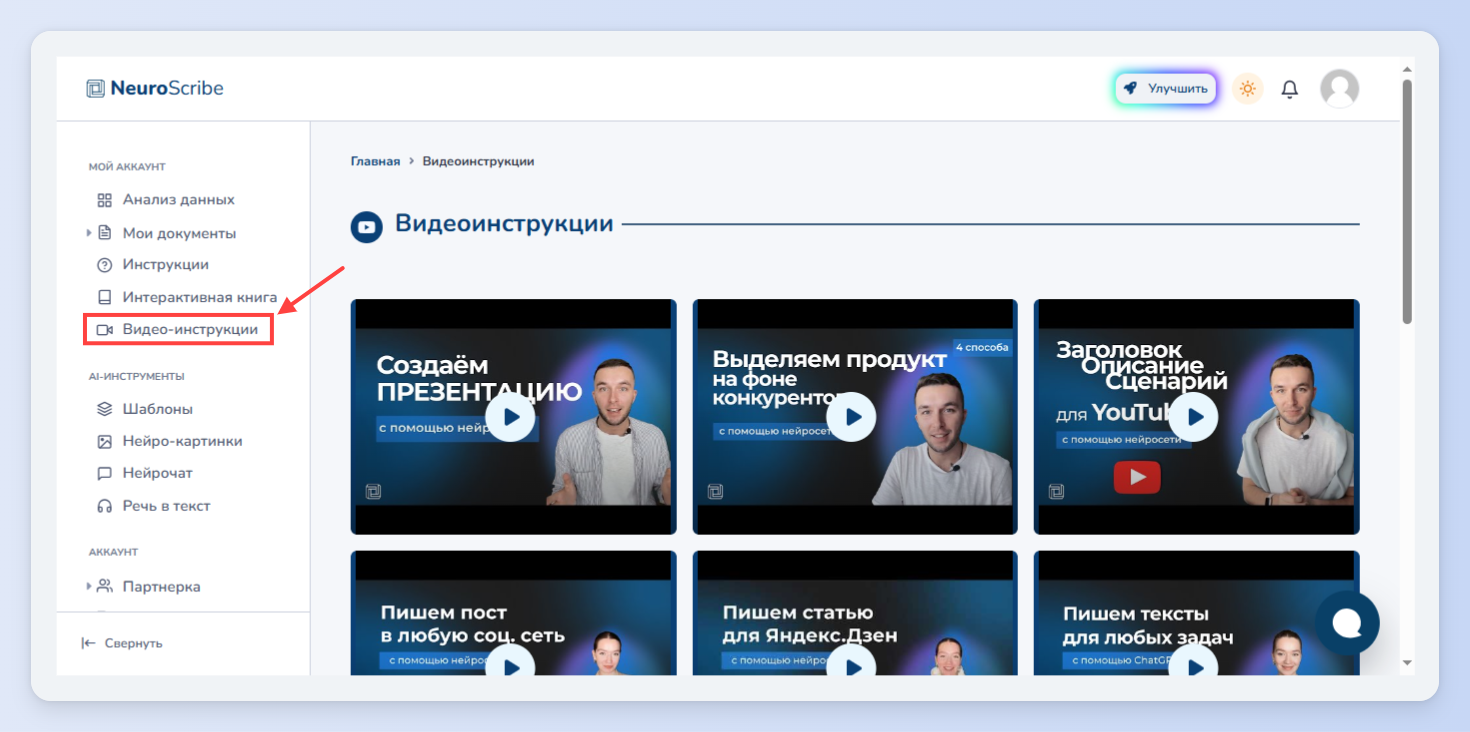
Task: Open Нейро-картинки in the sidebar
Action: (182, 441)
